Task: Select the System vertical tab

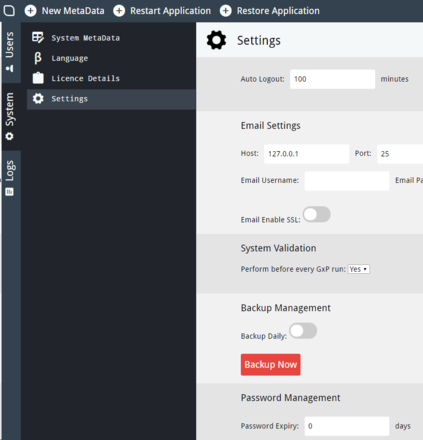Action: point(10,116)
